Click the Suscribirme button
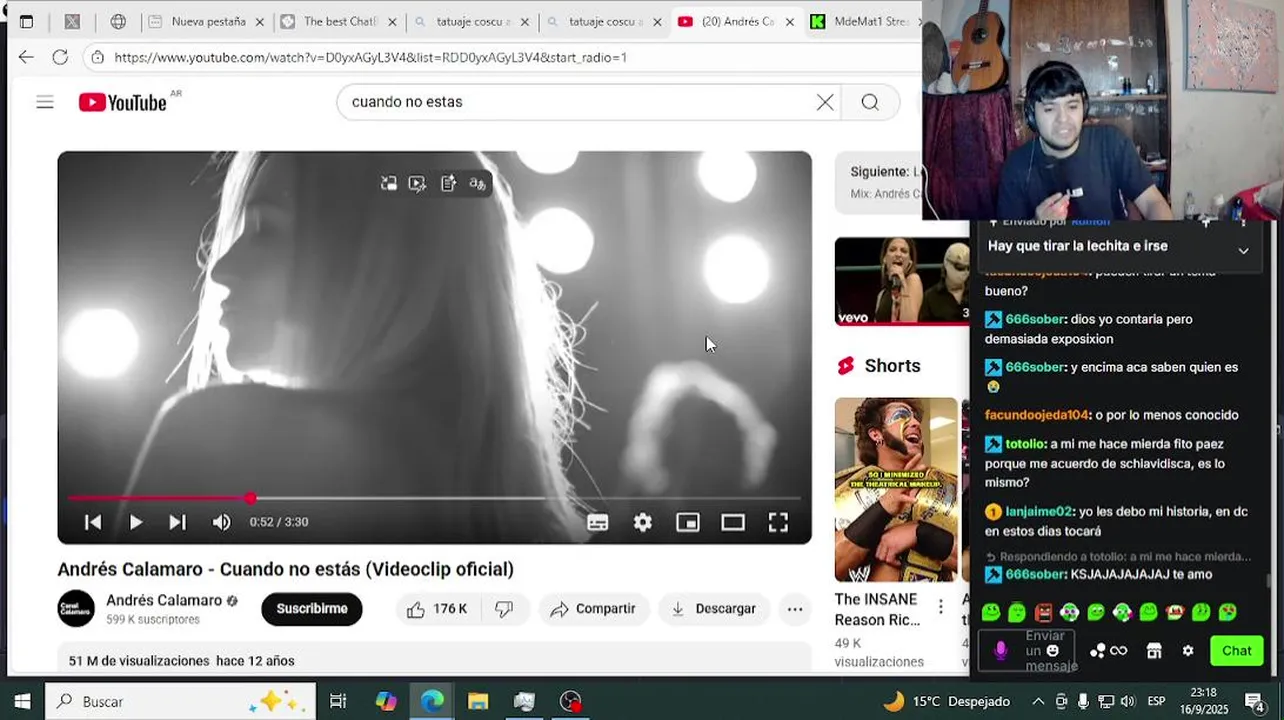 tap(312, 608)
